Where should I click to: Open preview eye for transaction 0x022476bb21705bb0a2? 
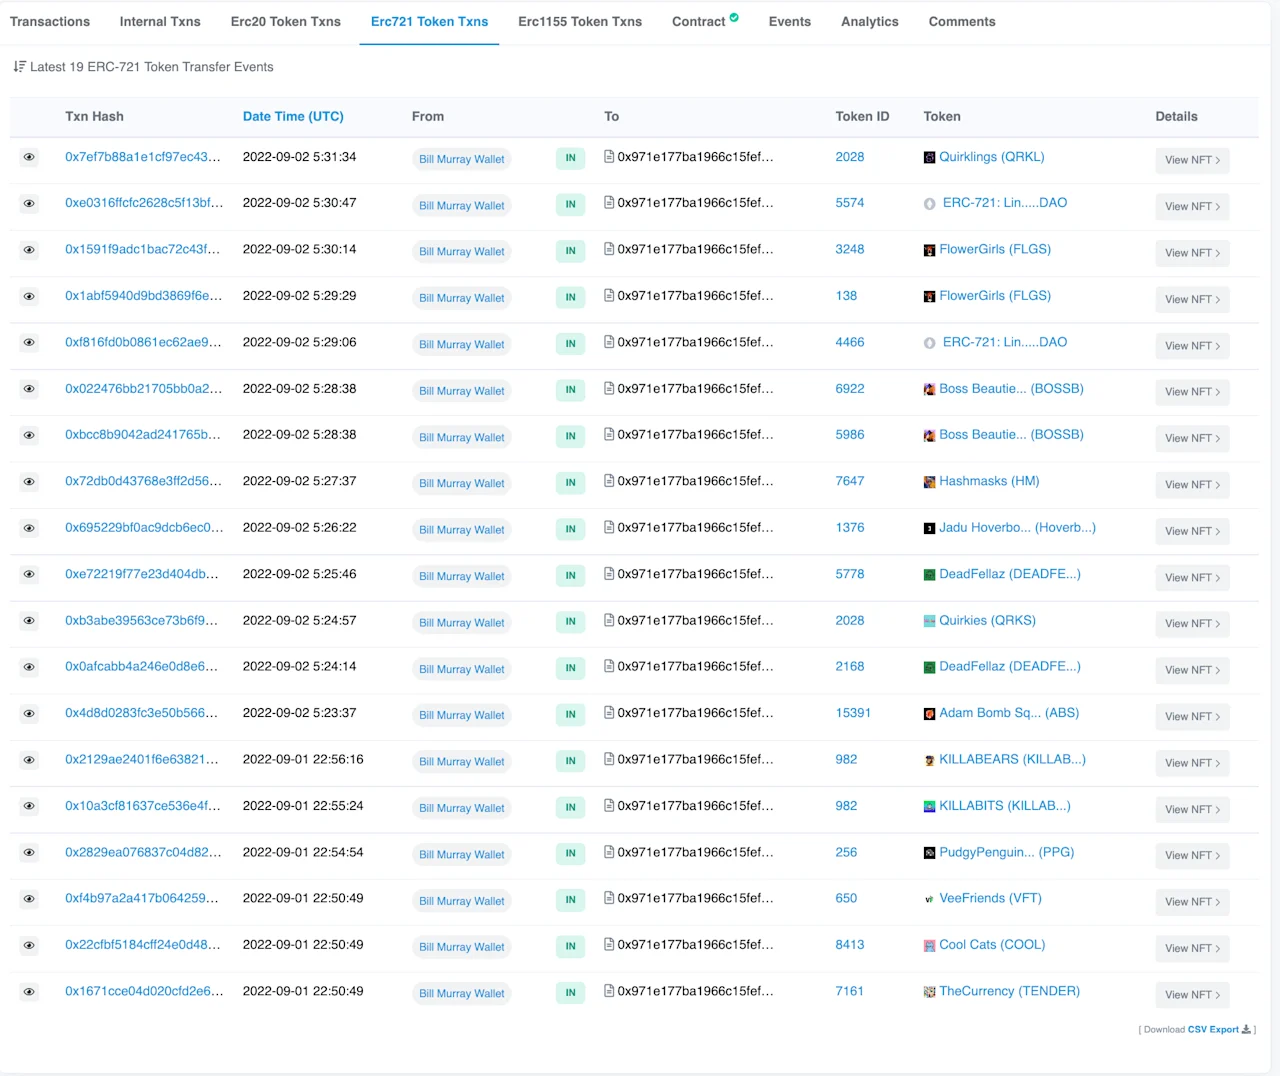[29, 389]
